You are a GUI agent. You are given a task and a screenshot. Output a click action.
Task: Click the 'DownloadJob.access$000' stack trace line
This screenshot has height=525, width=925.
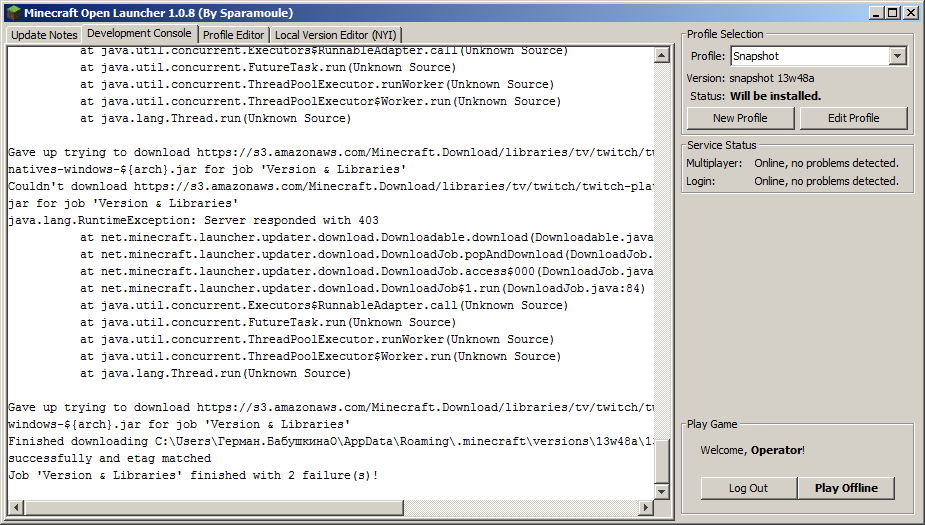[367, 271]
